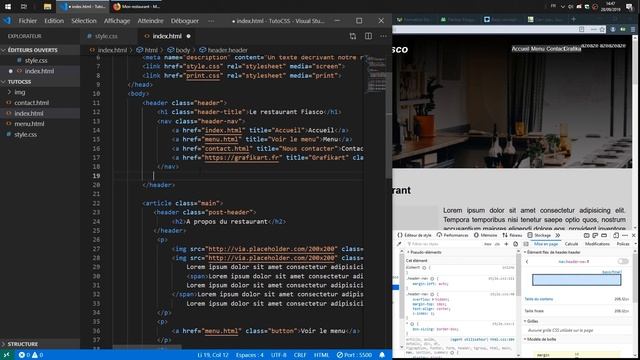Select index.html under open editors

(39, 71)
